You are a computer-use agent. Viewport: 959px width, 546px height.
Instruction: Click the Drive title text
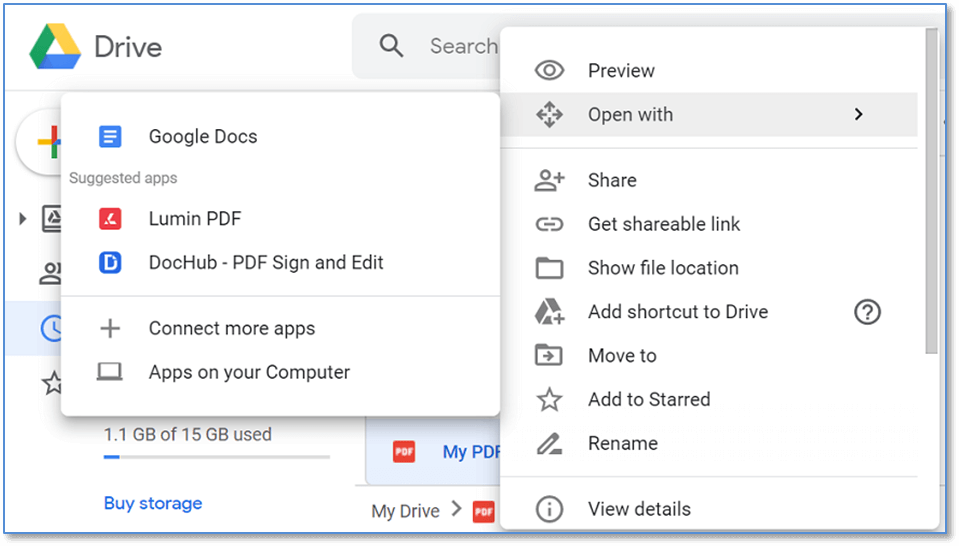click(x=128, y=47)
